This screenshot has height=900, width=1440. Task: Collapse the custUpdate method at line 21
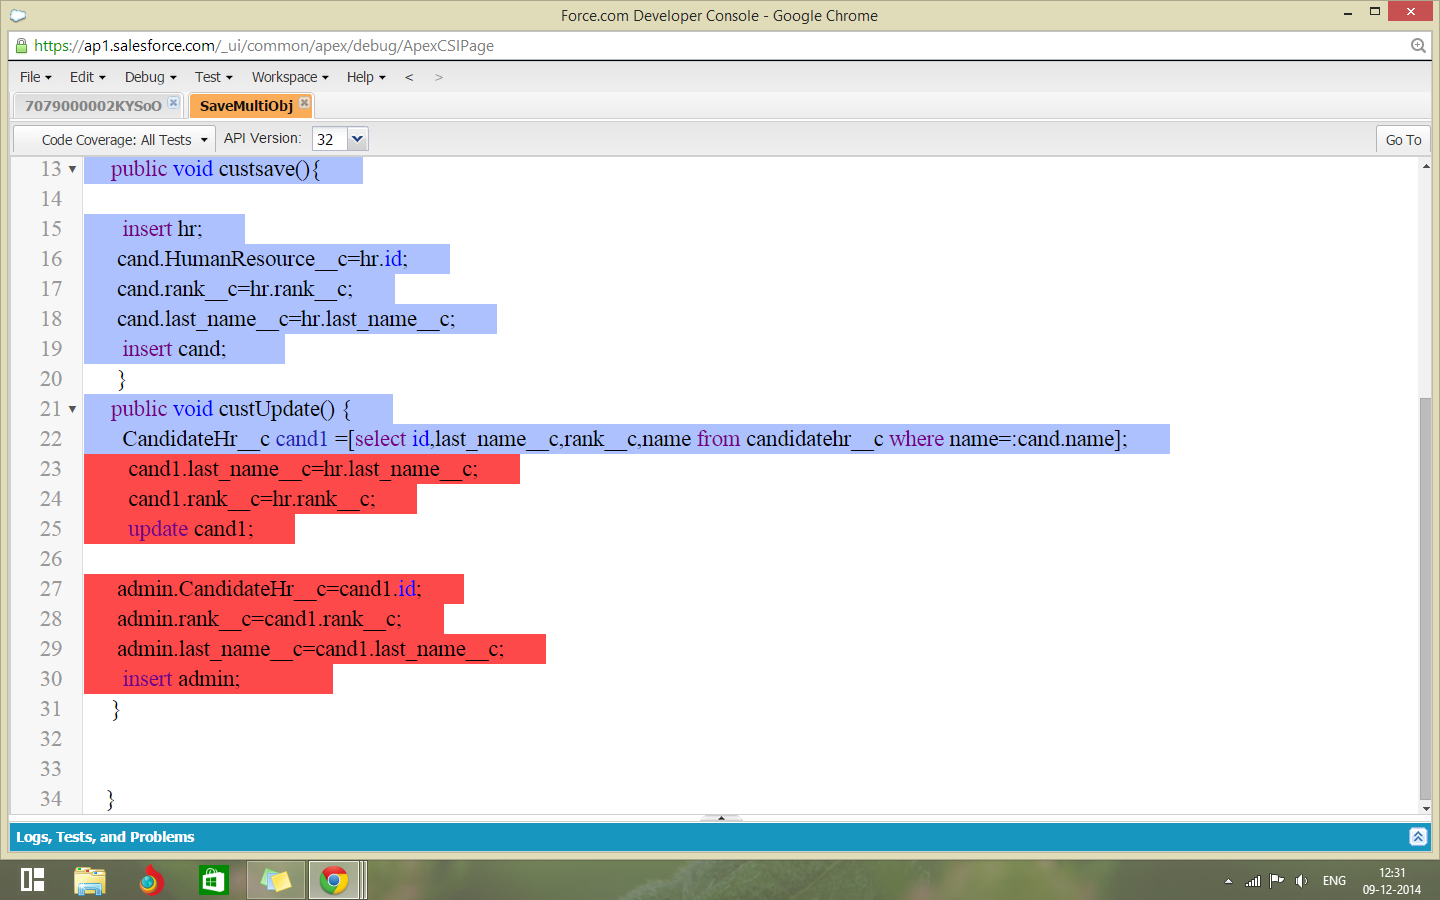(72, 410)
